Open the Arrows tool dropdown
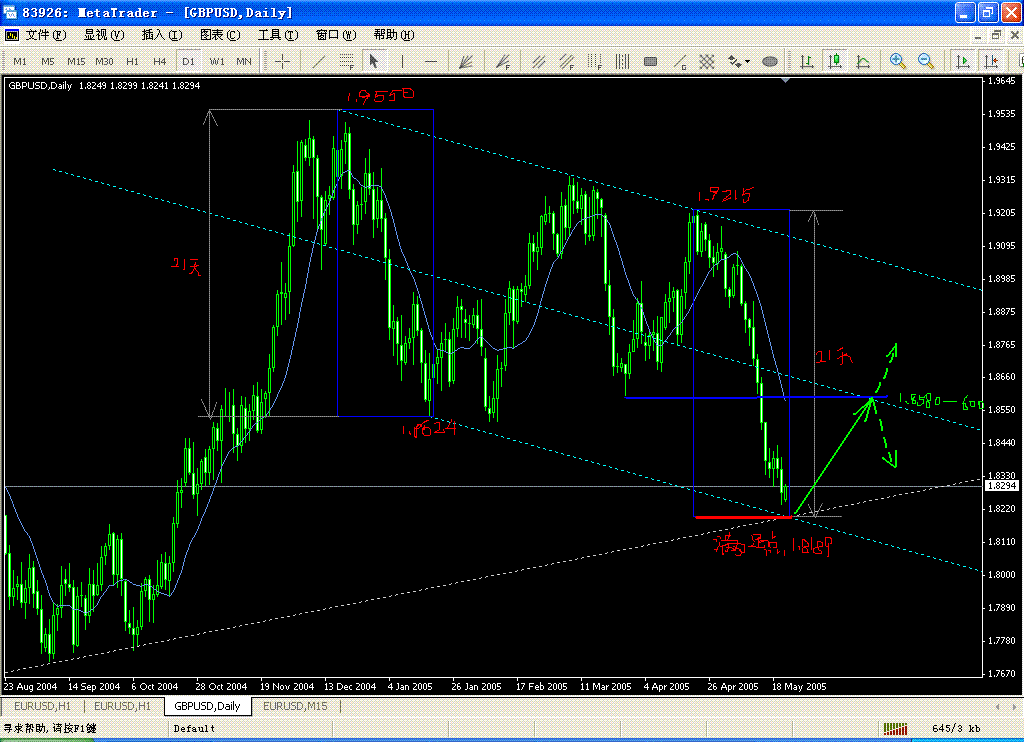 coord(747,62)
